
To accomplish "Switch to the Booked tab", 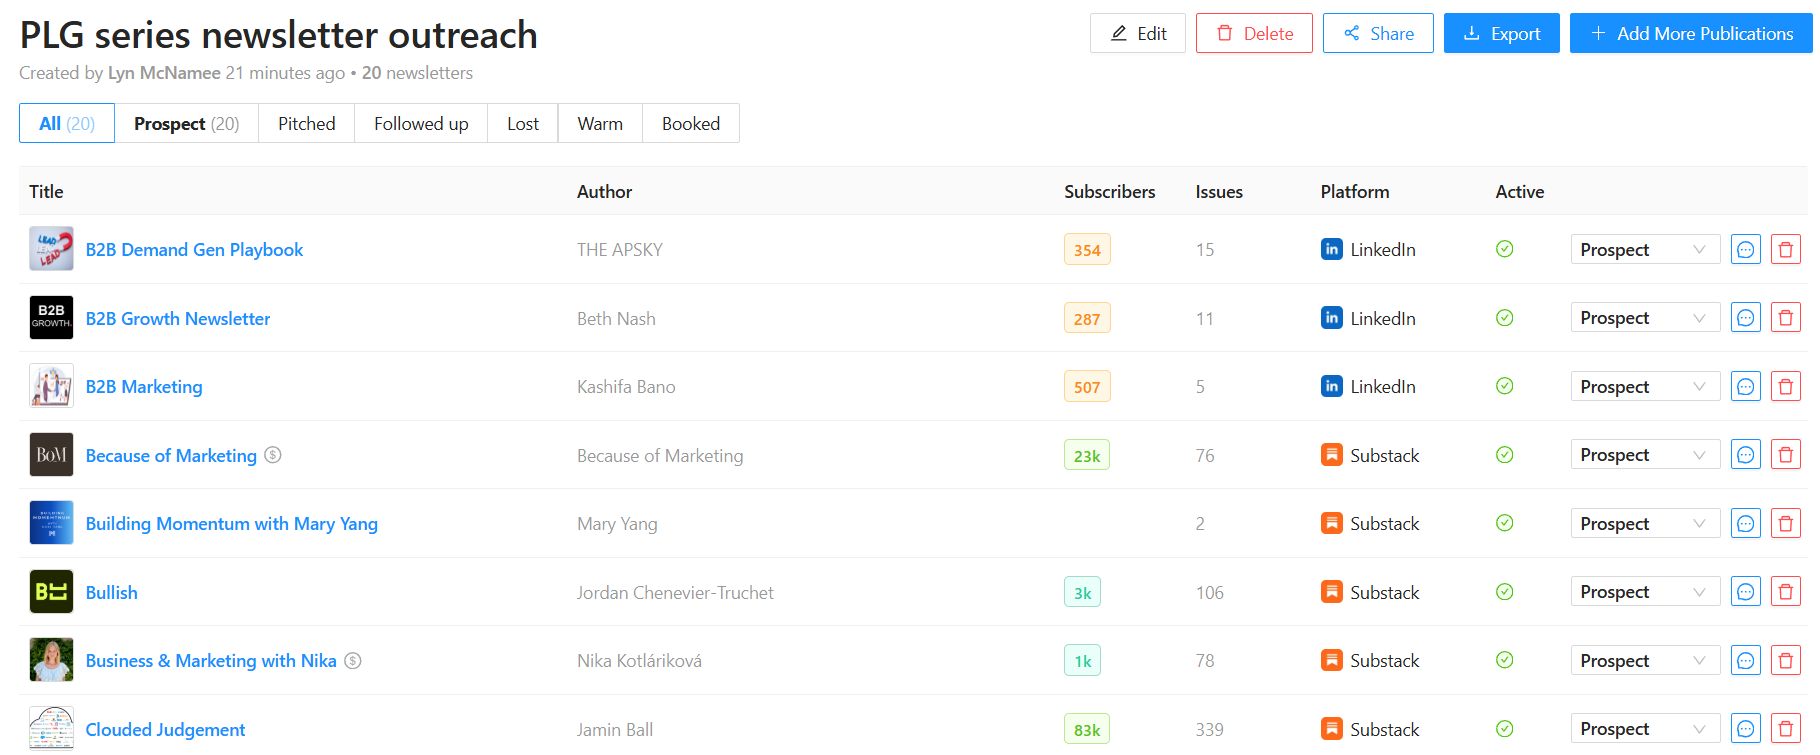I will 691,123.
